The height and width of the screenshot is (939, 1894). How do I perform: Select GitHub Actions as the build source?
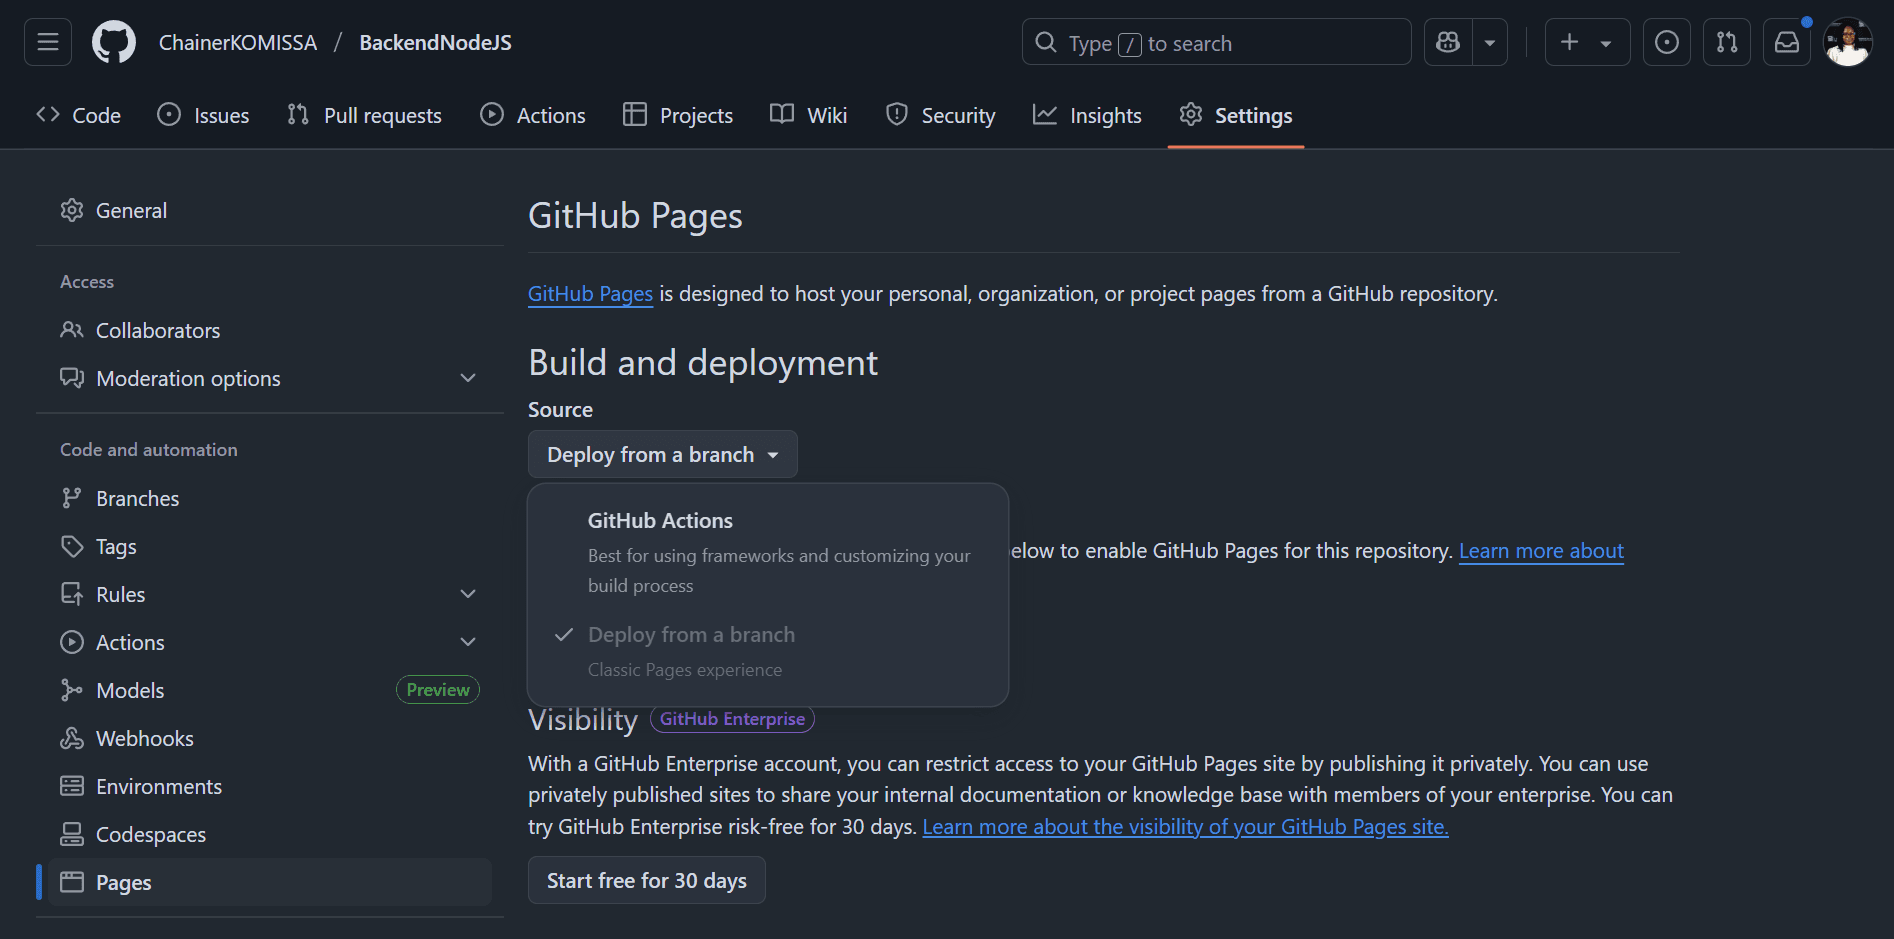pos(660,520)
